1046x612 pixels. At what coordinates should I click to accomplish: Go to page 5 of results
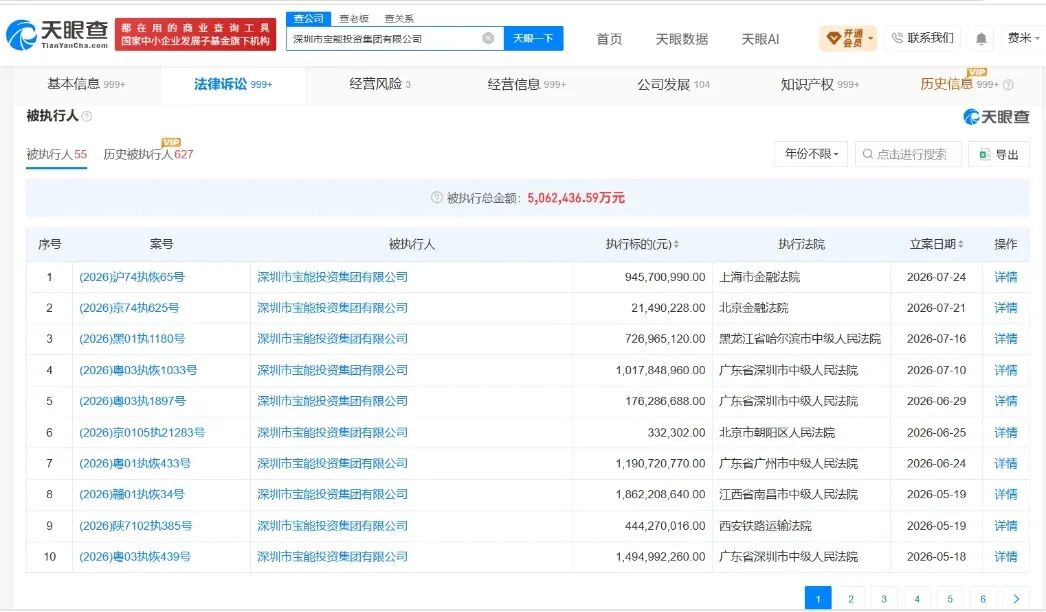(x=950, y=599)
